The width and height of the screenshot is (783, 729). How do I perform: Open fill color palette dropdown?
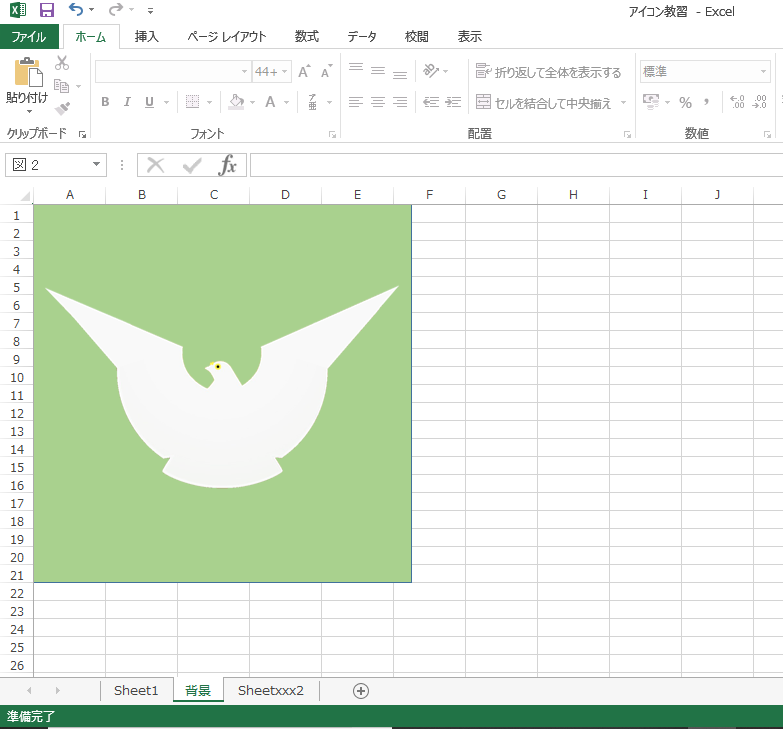tap(253, 102)
